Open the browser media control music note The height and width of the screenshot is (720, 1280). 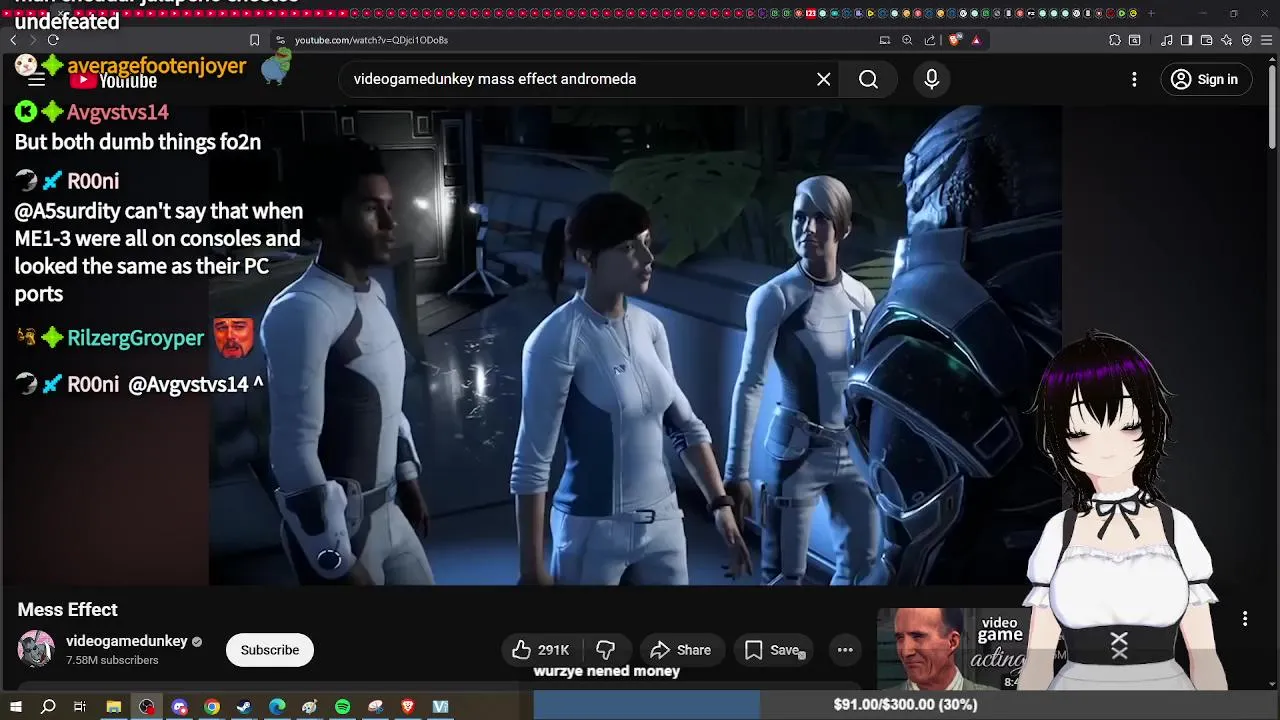(x=1166, y=40)
